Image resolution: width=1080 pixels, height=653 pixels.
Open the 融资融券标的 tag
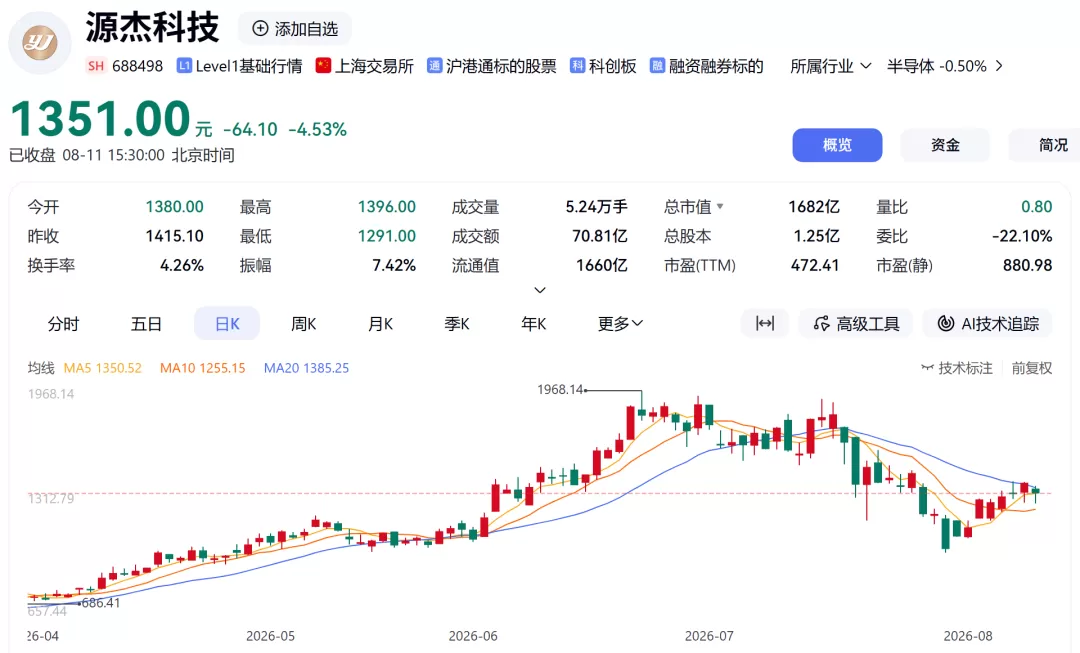click(707, 66)
